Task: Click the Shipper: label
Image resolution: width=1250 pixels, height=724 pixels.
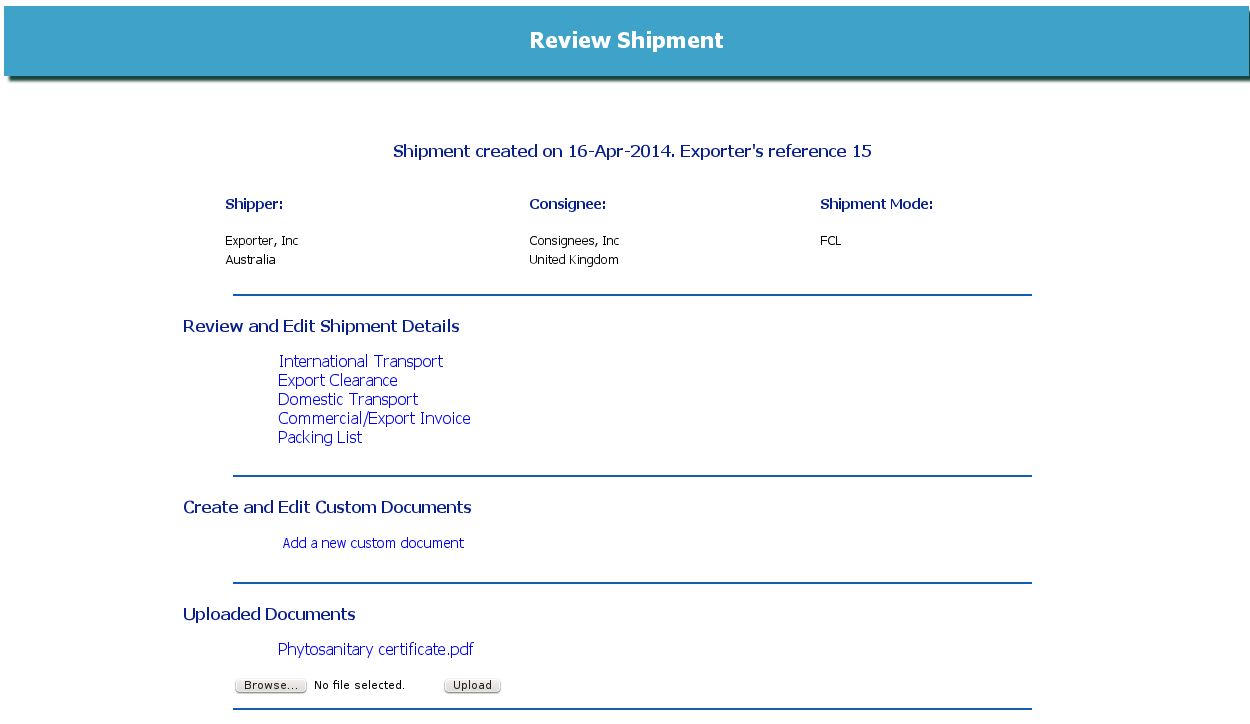Action: point(254,204)
